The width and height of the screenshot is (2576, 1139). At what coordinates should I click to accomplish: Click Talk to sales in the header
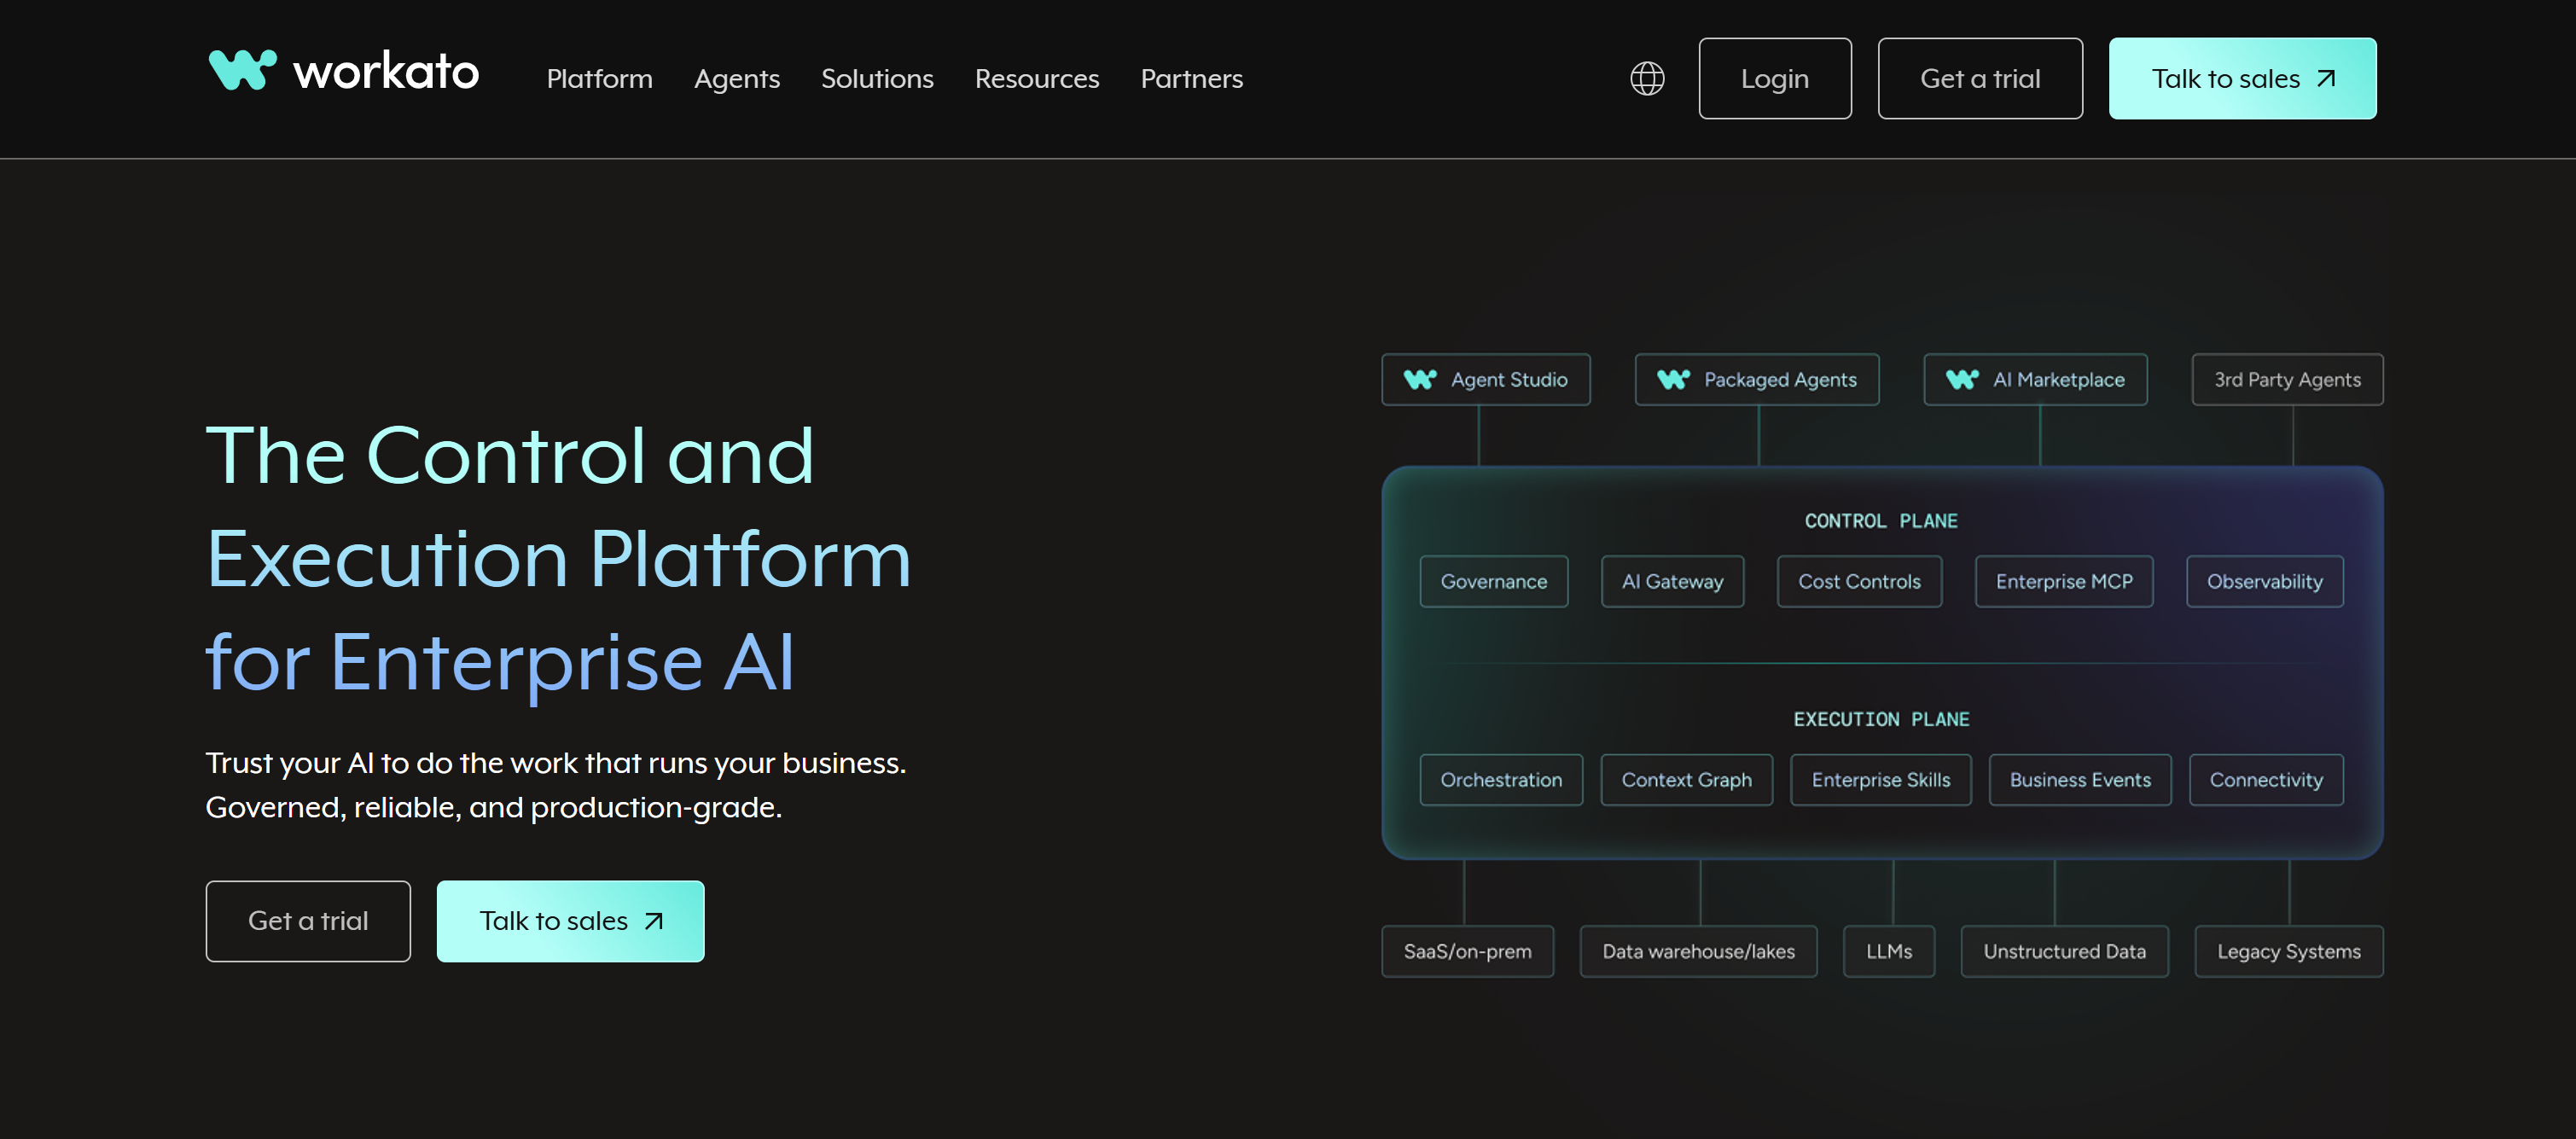[x=2243, y=78]
